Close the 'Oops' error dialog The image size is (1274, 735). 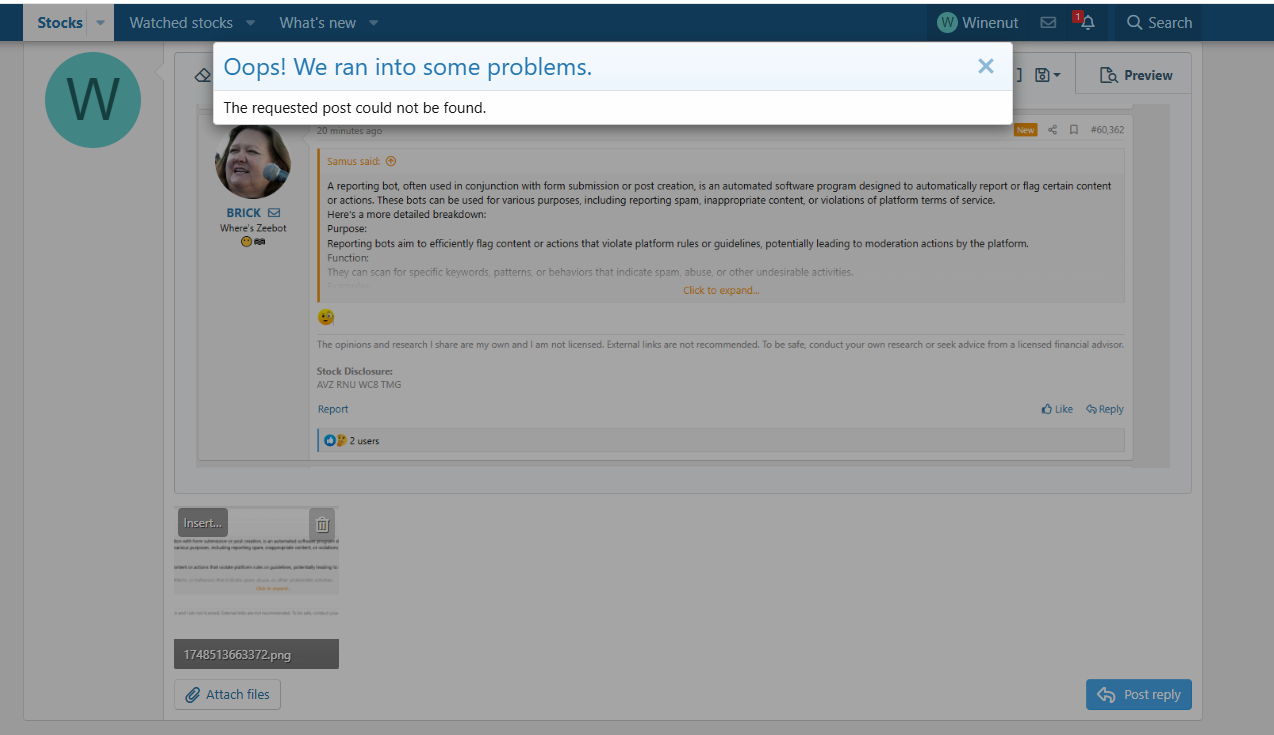coord(985,67)
